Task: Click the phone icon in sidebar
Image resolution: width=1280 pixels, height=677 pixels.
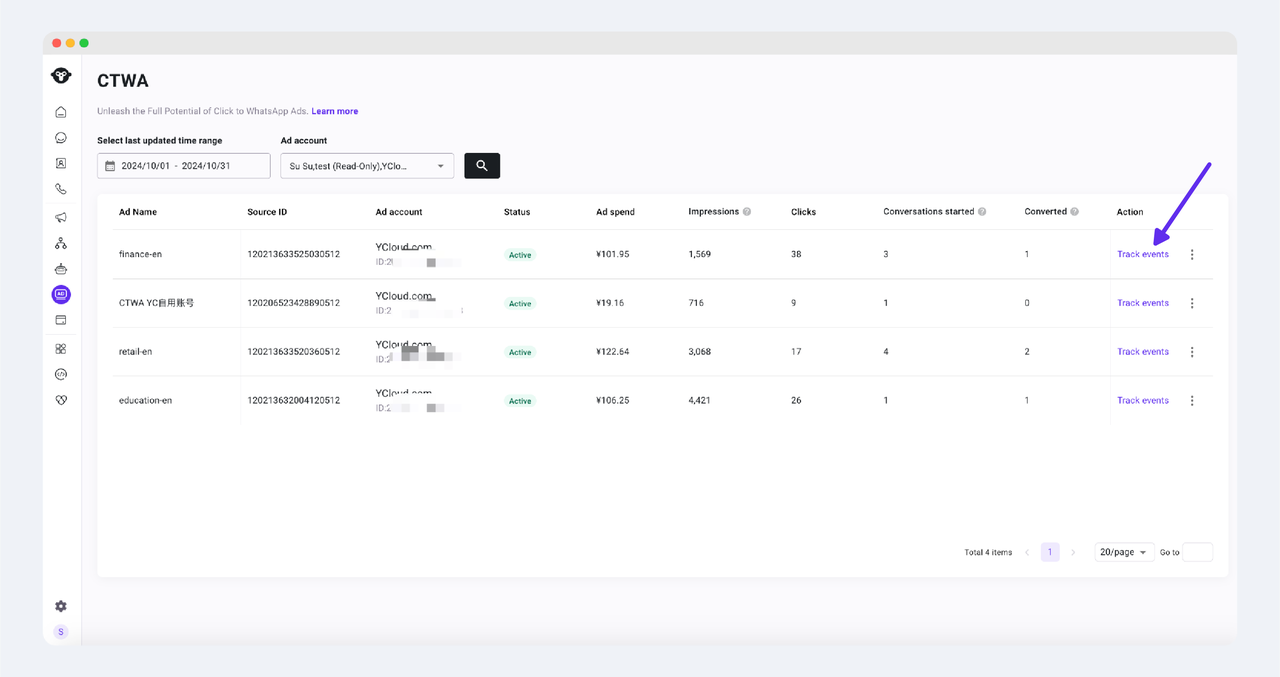Action: tap(61, 189)
